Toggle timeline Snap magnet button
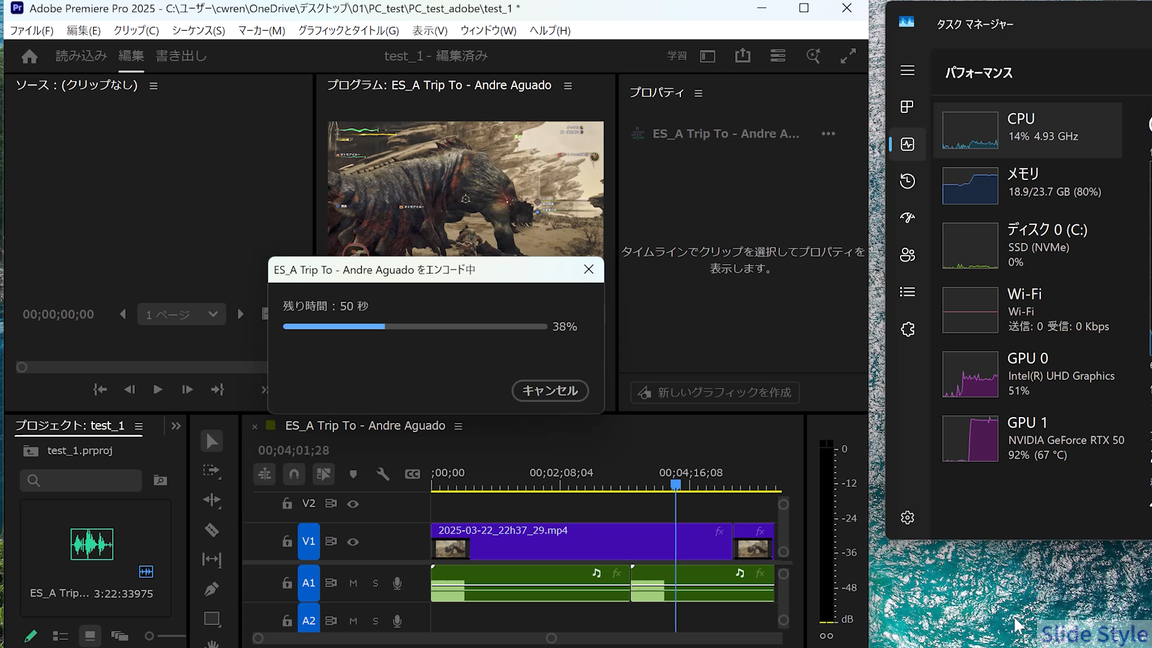1152x648 pixels. [293, 474]
